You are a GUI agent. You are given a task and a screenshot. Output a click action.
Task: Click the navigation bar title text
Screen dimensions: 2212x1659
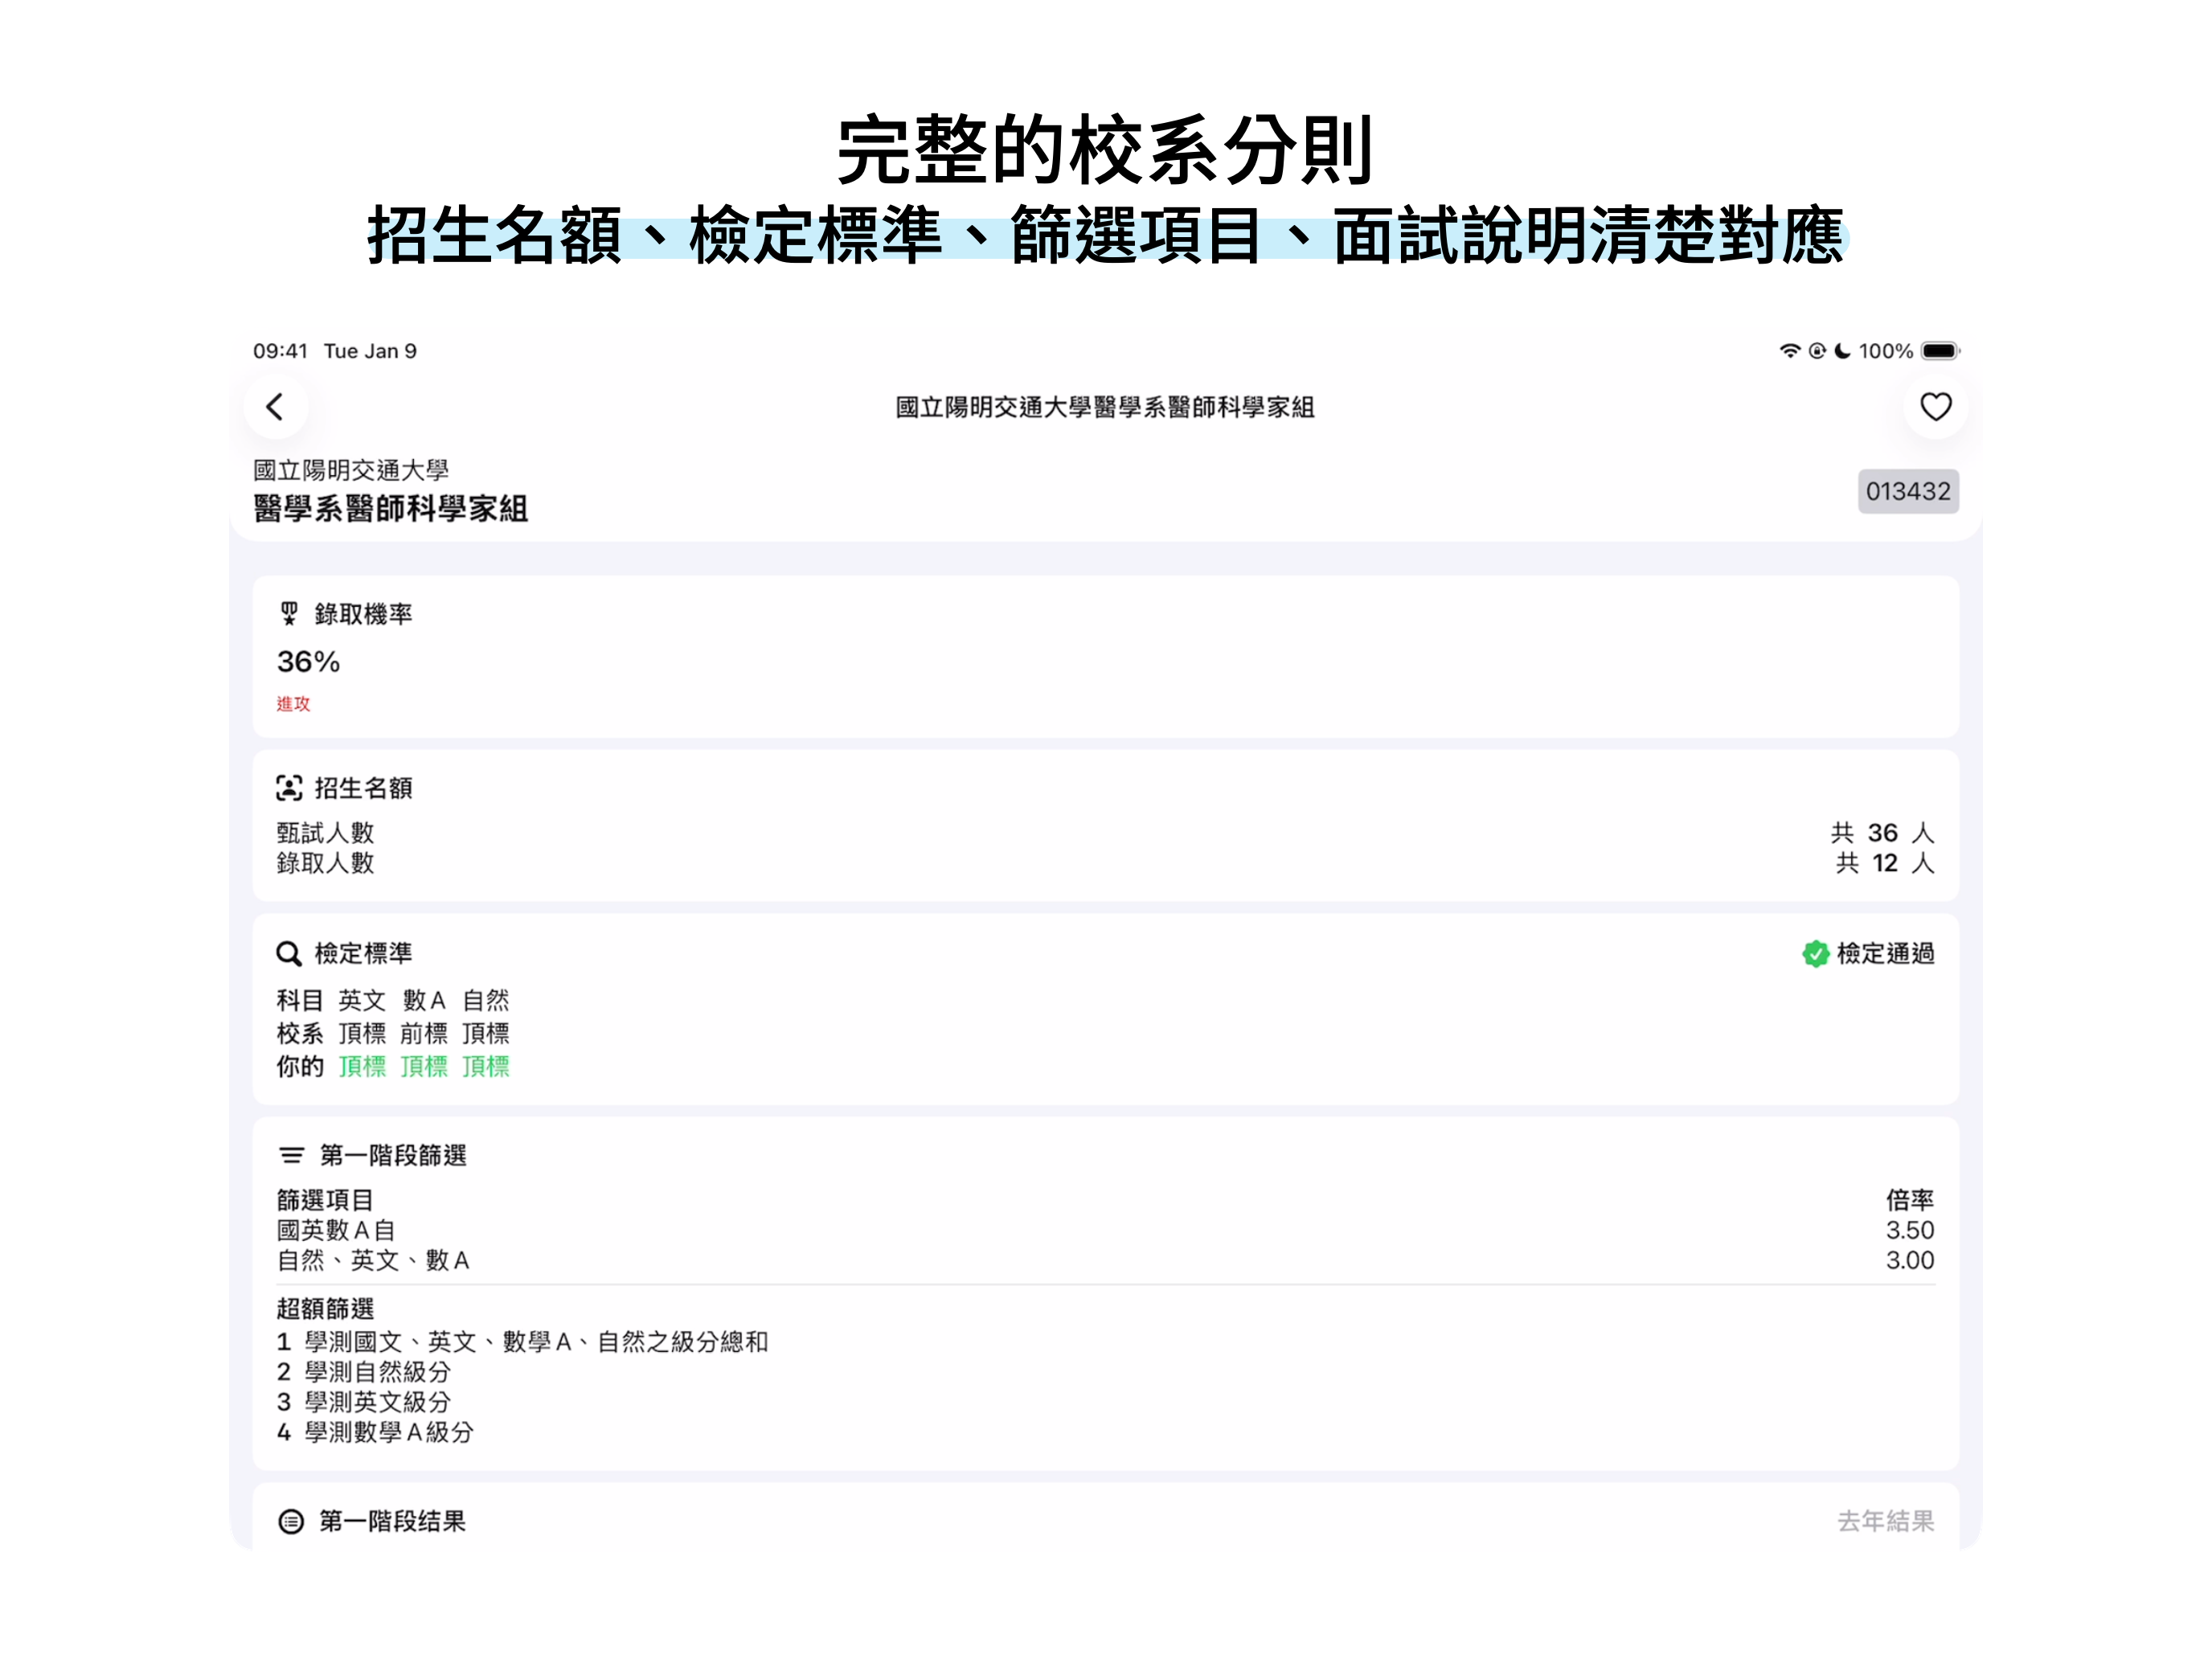1105,407
